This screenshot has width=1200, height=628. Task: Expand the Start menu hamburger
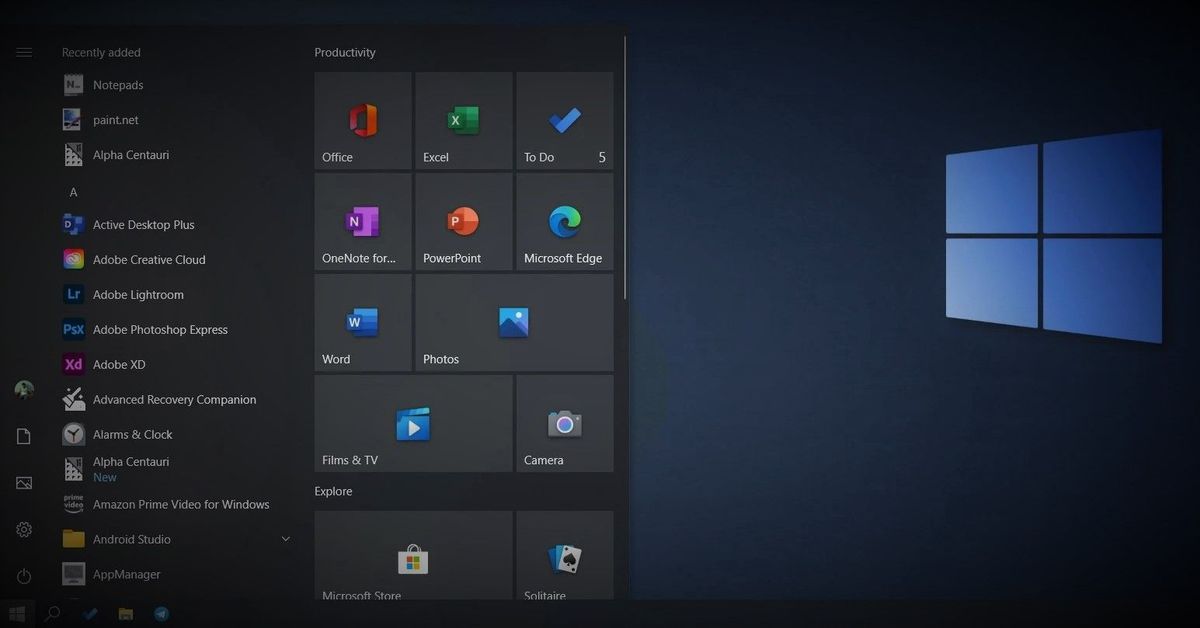pos(24,53)
